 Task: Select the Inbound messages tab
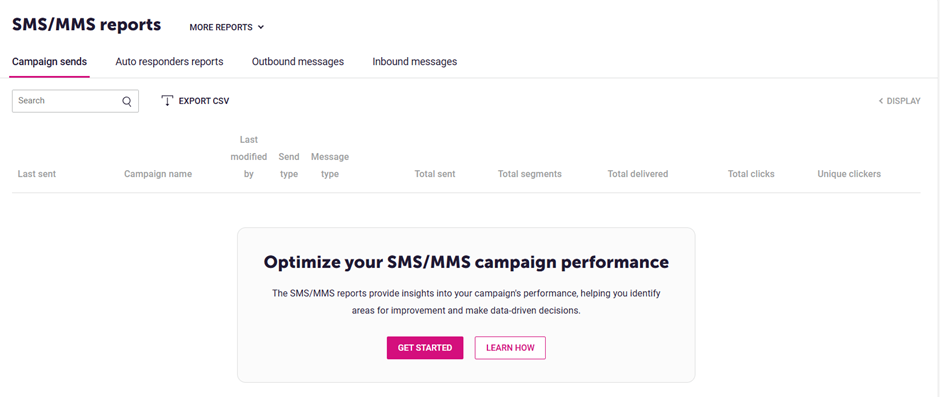point(414,62)
